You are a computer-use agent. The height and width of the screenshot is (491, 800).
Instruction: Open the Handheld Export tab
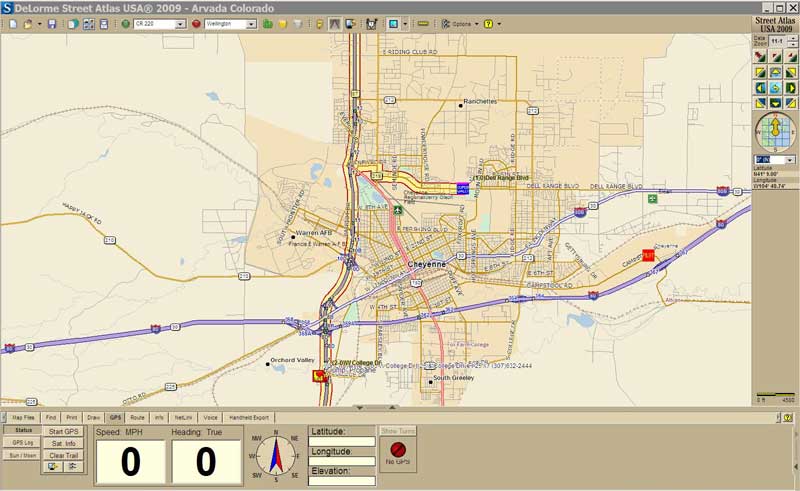pos(249,416)
